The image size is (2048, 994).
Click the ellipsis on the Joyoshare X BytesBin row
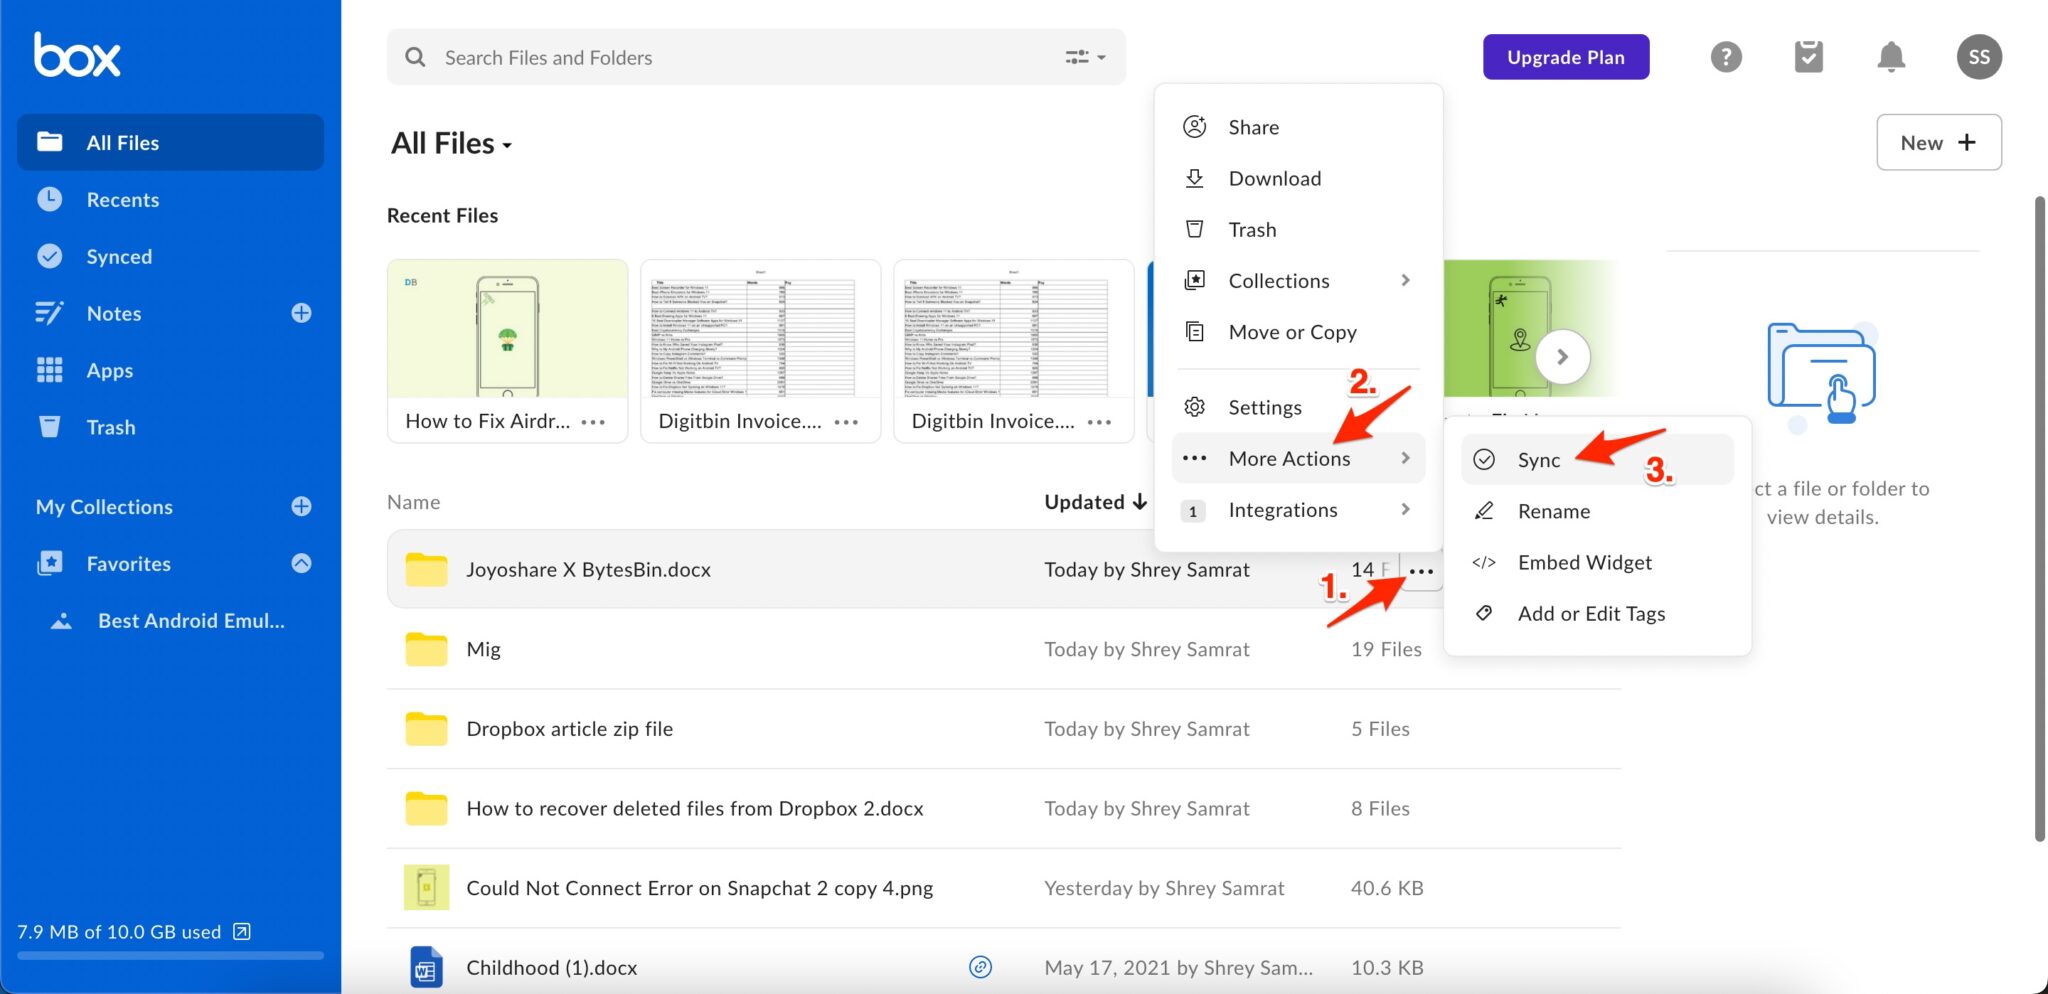1421,569
